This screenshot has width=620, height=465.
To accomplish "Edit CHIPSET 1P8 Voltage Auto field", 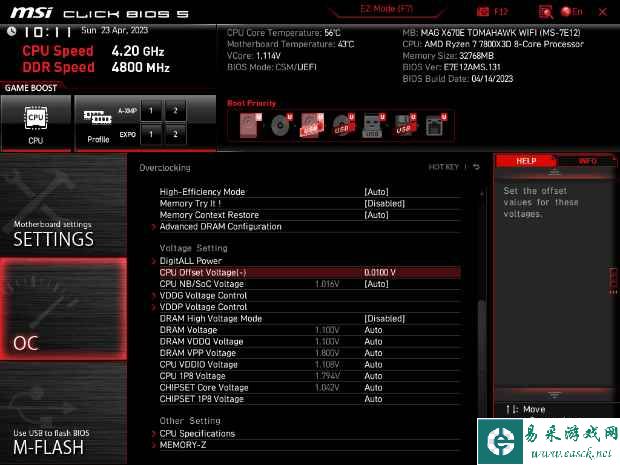I will [373, 399].
